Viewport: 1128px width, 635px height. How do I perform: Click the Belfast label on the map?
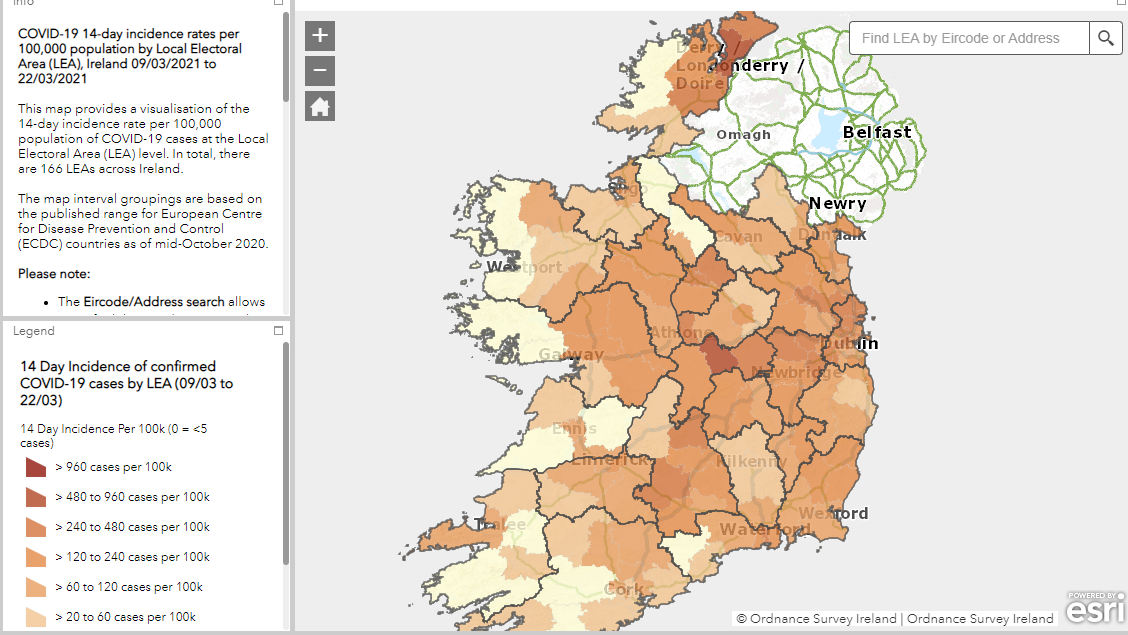tap(877, 132)
